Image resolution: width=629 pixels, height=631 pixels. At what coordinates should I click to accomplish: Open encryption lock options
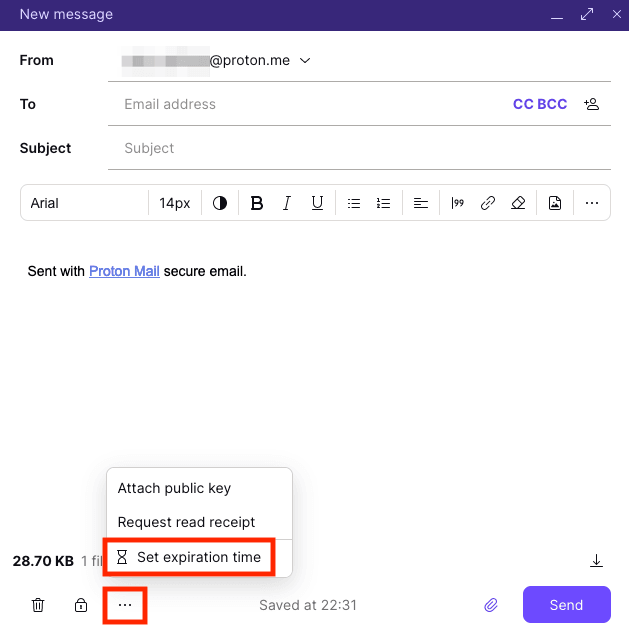click(81, 605)
